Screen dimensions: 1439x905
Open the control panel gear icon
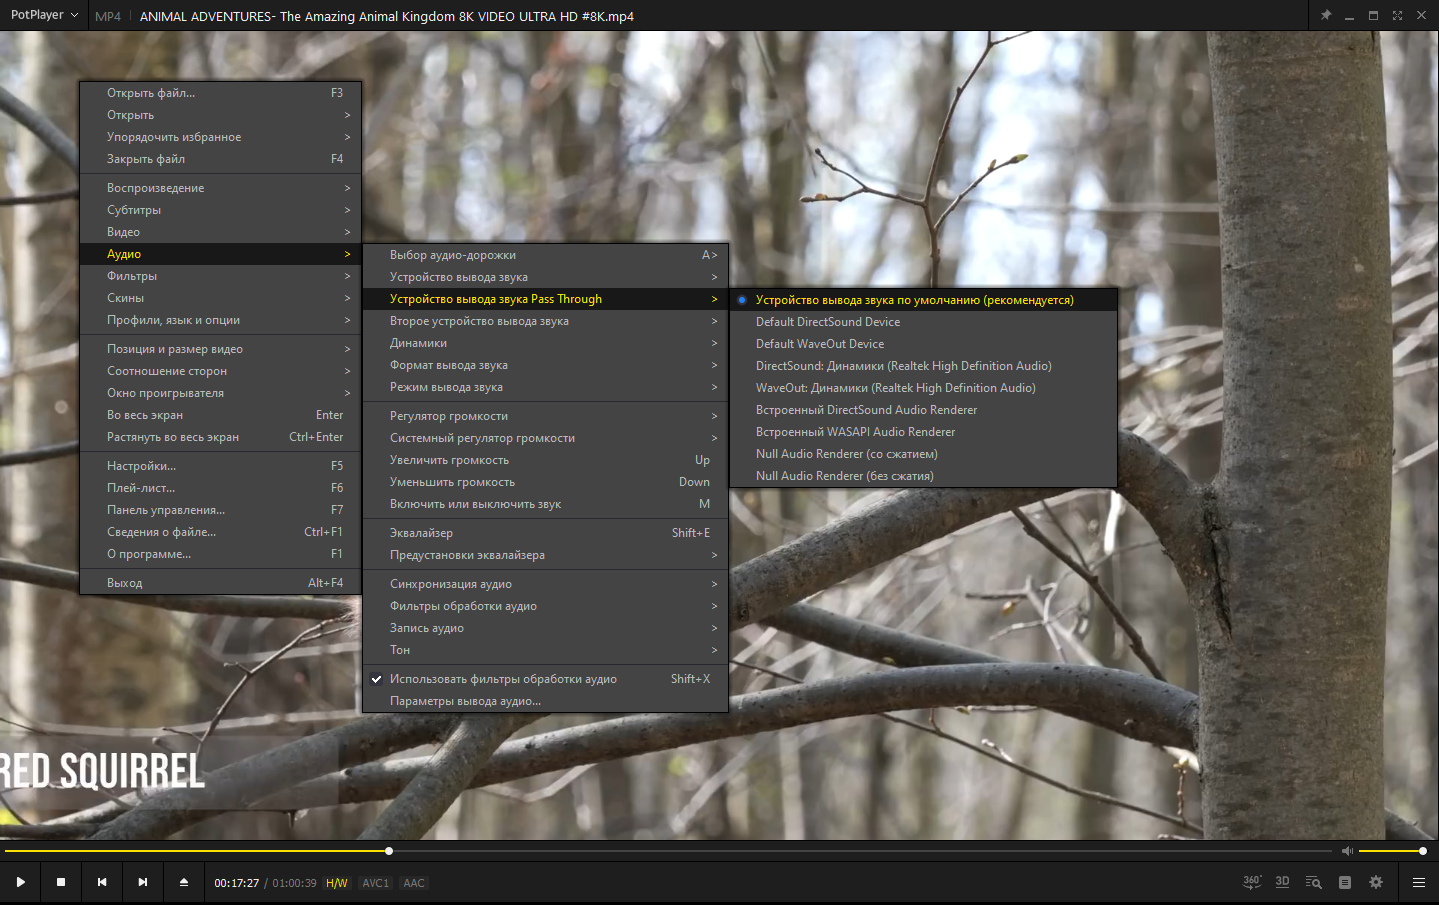(x=1376, y=882)
